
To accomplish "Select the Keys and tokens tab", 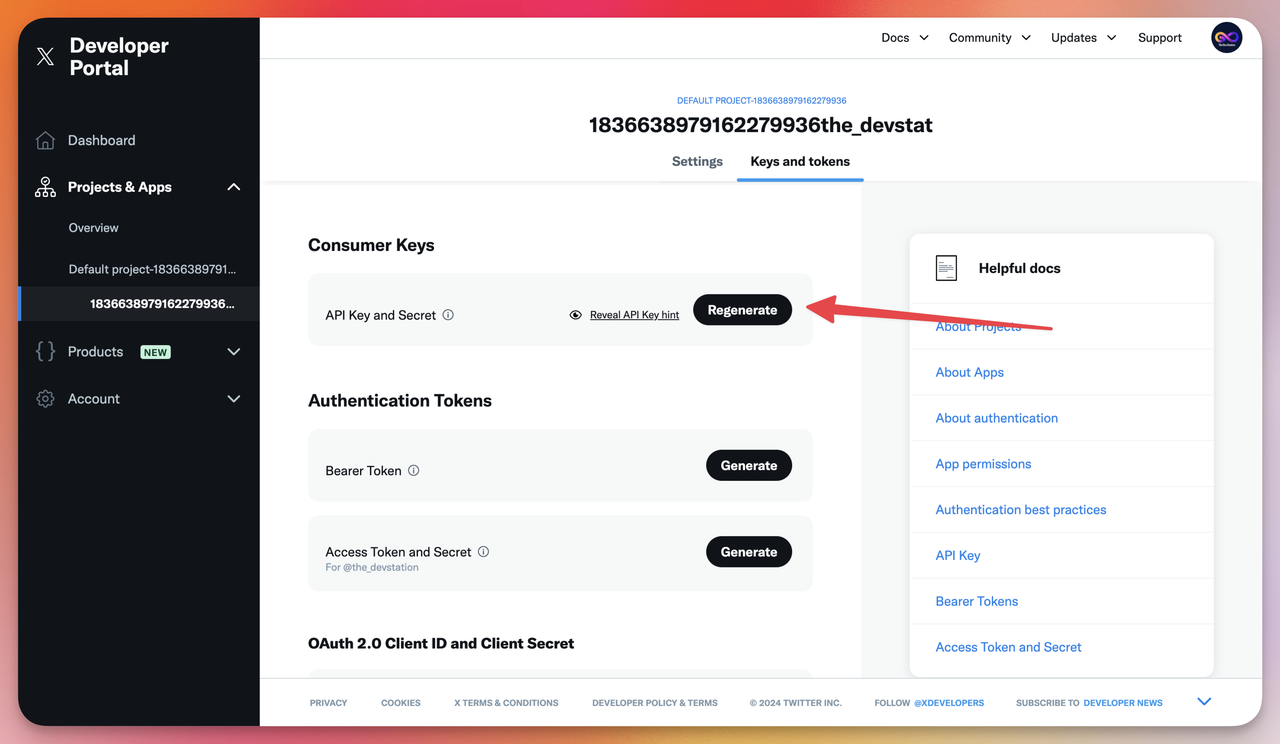I will 800,161.
